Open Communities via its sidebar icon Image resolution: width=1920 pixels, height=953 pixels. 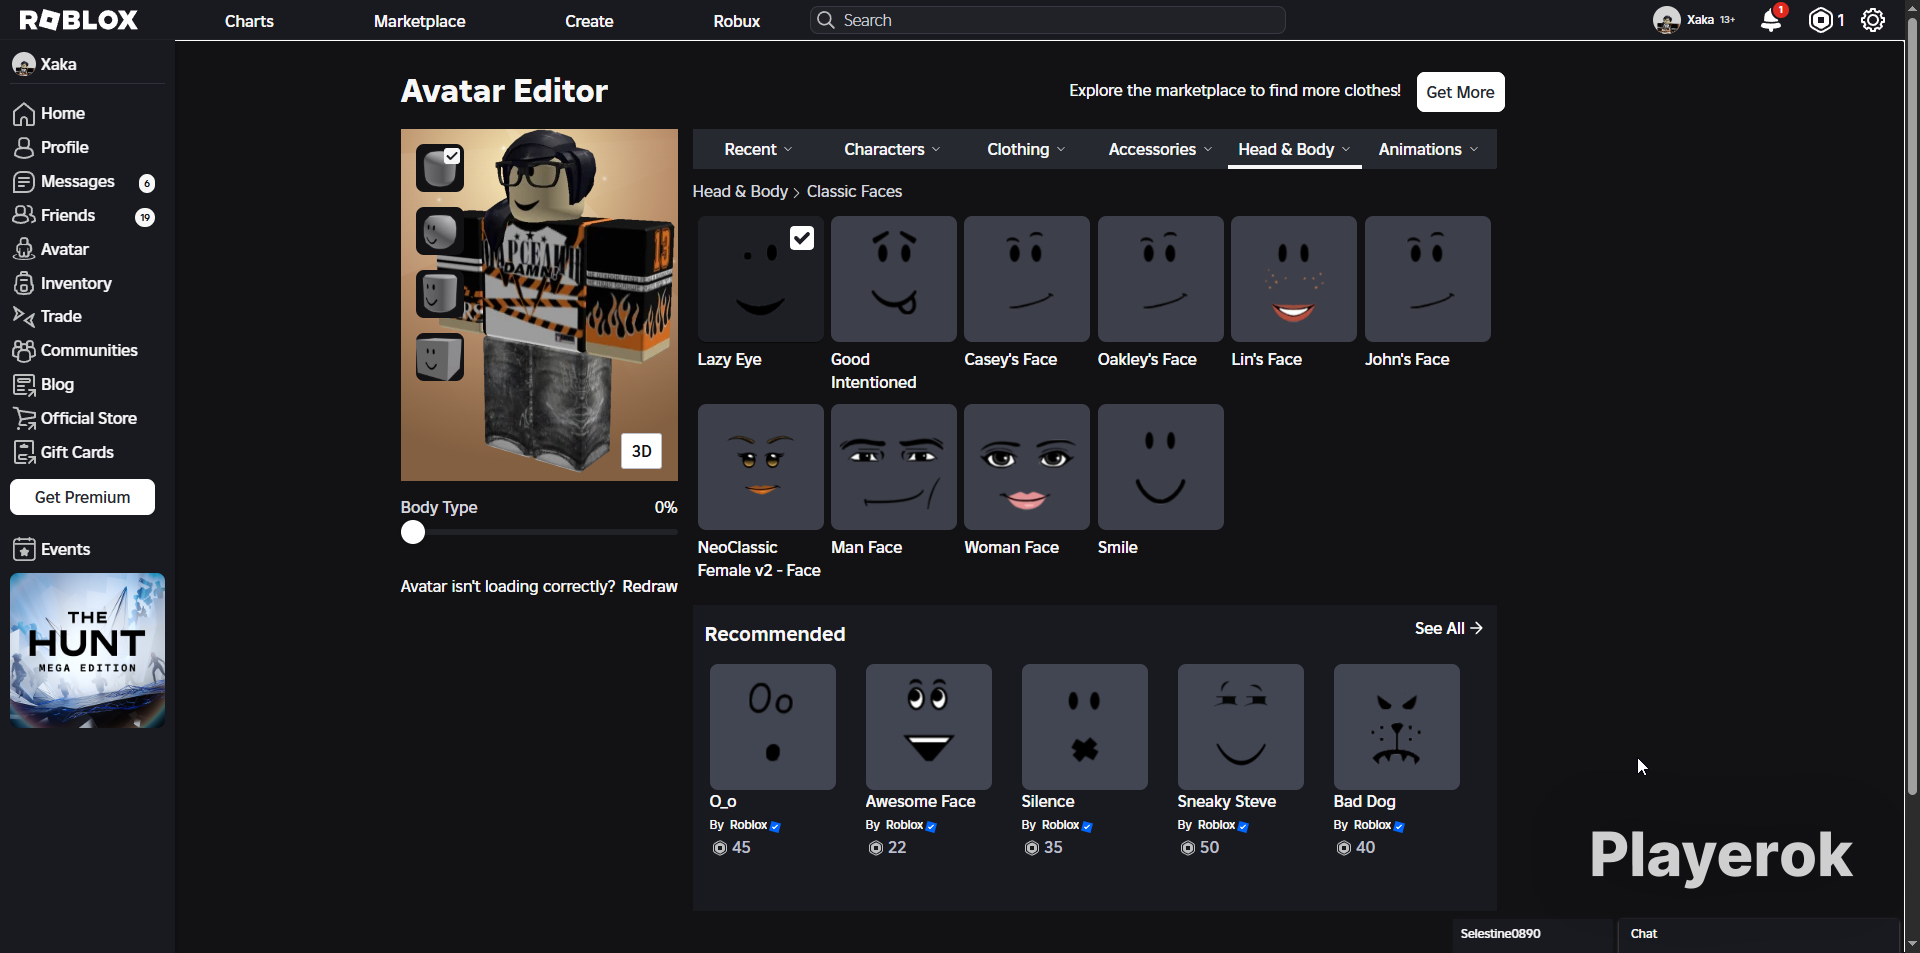24,351
